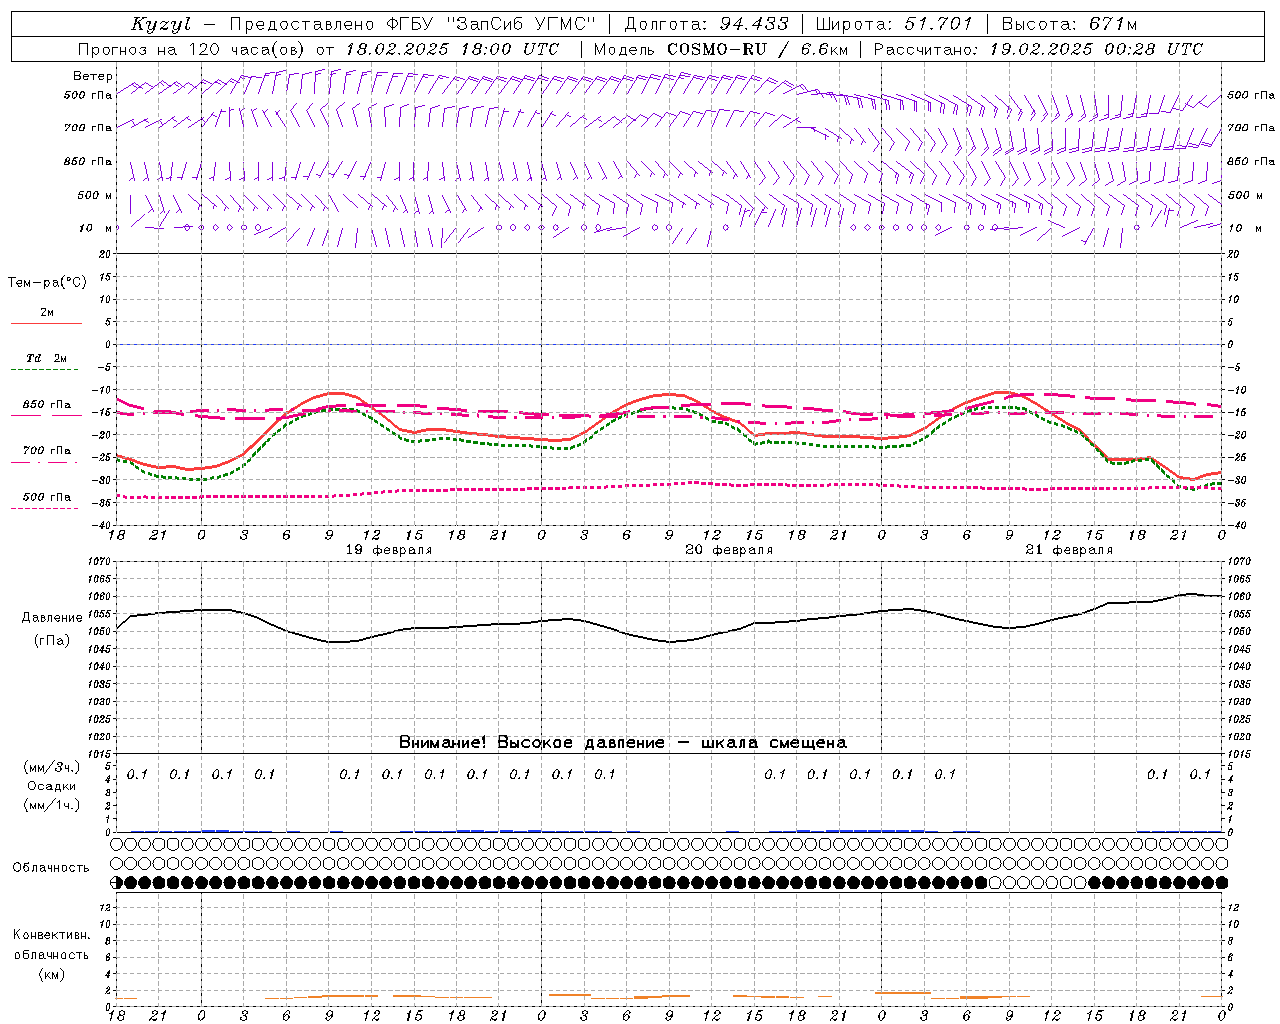
Task: Click the "19 февраля" date label
Action: click(x=389, y=550)
